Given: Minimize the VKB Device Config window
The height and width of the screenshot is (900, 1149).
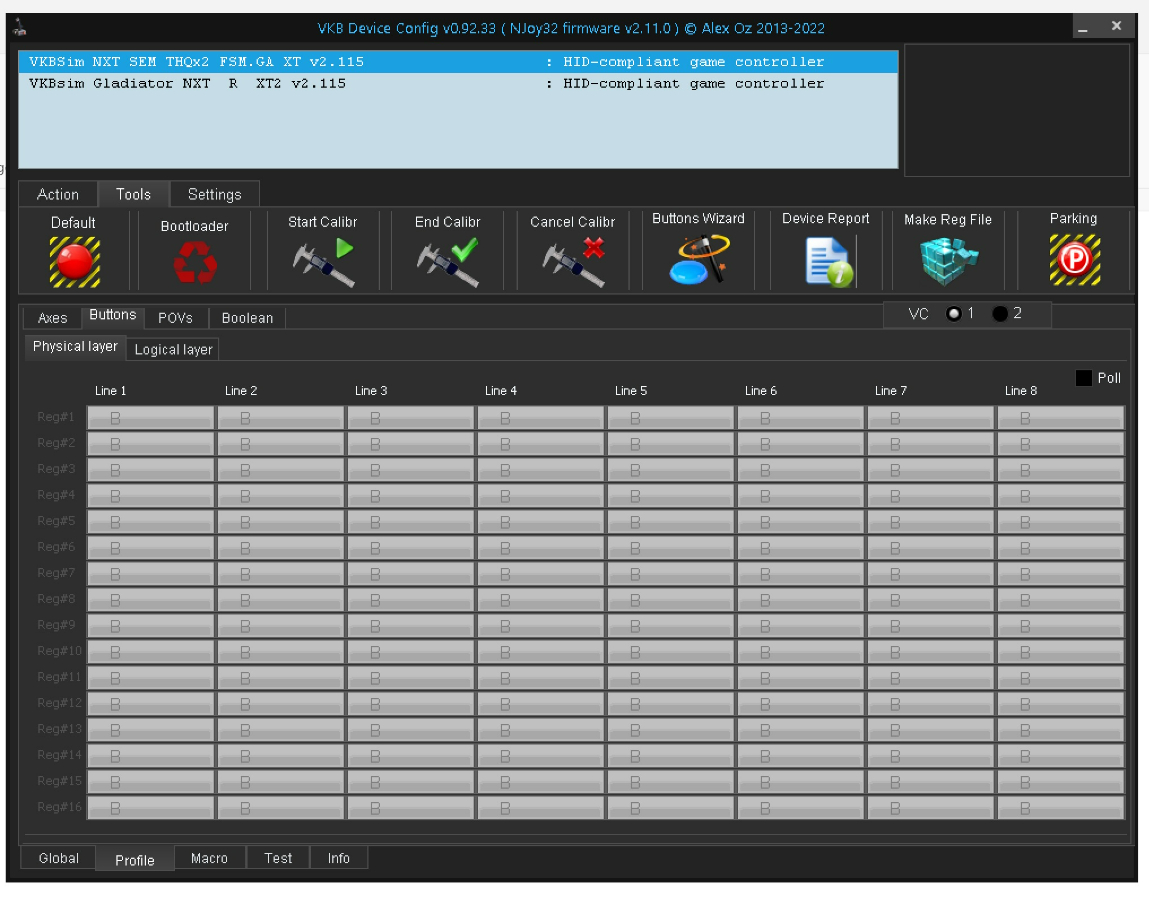Looking at the screenshot, I should coord(1084,28).
